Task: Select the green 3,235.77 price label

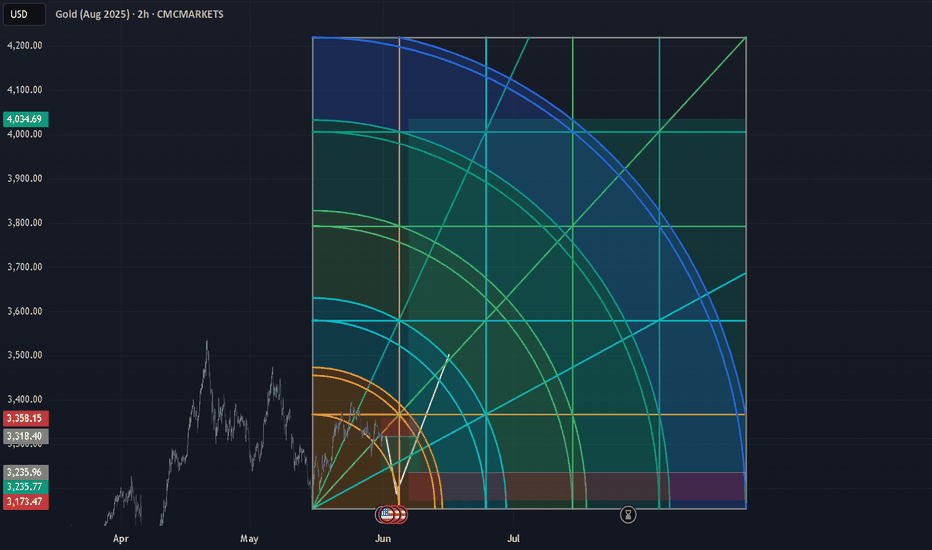Action: click(x=25, y=486)
